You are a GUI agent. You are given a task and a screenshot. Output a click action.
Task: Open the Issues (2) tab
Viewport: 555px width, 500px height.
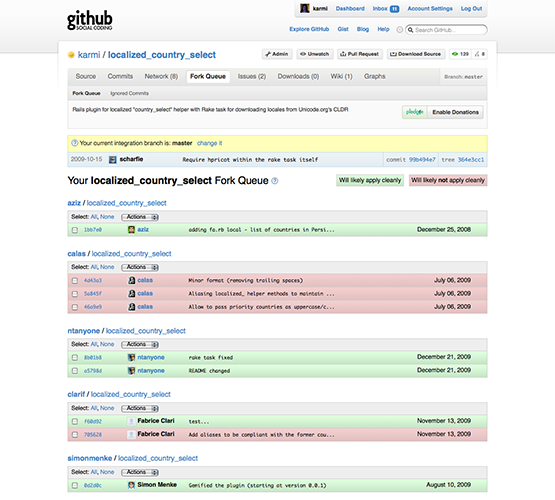(x=252, y=76)
